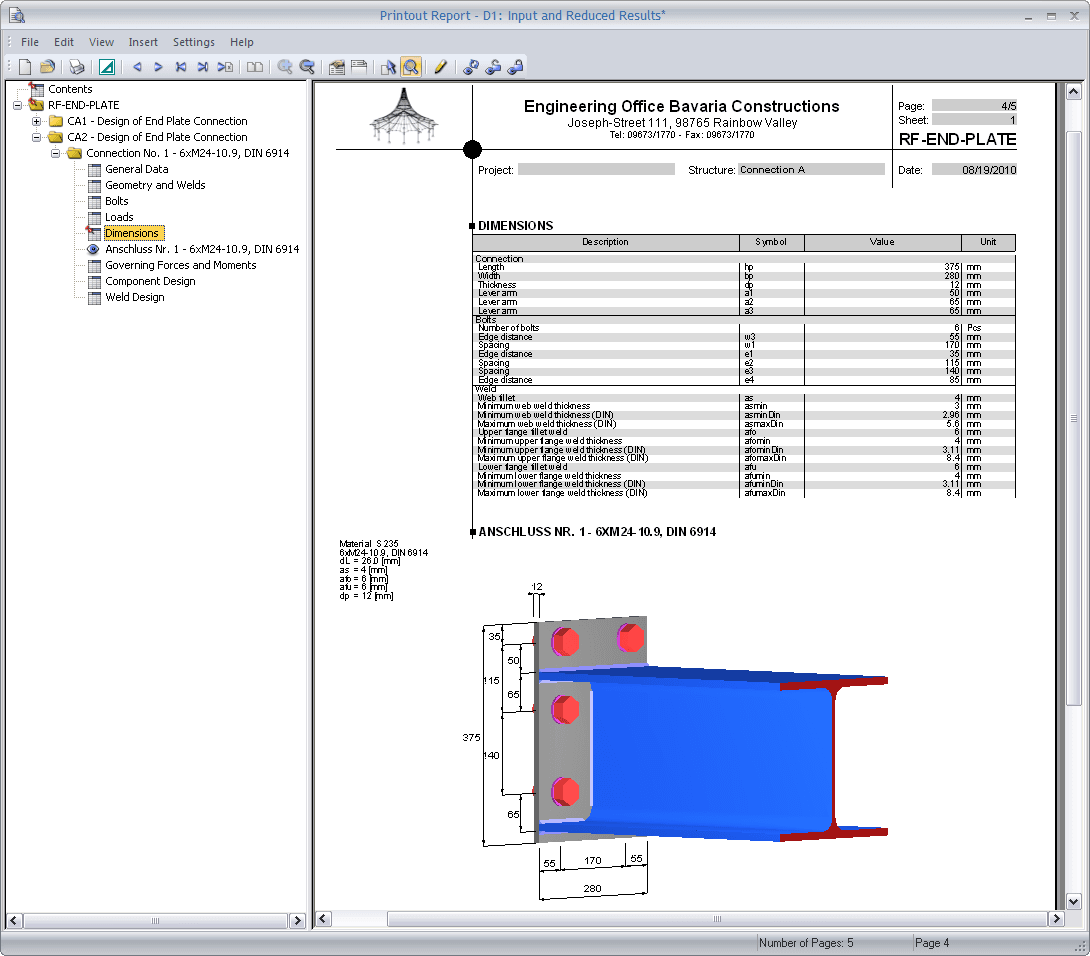
Task: Open the Insert menu
Action: (143, 42)
